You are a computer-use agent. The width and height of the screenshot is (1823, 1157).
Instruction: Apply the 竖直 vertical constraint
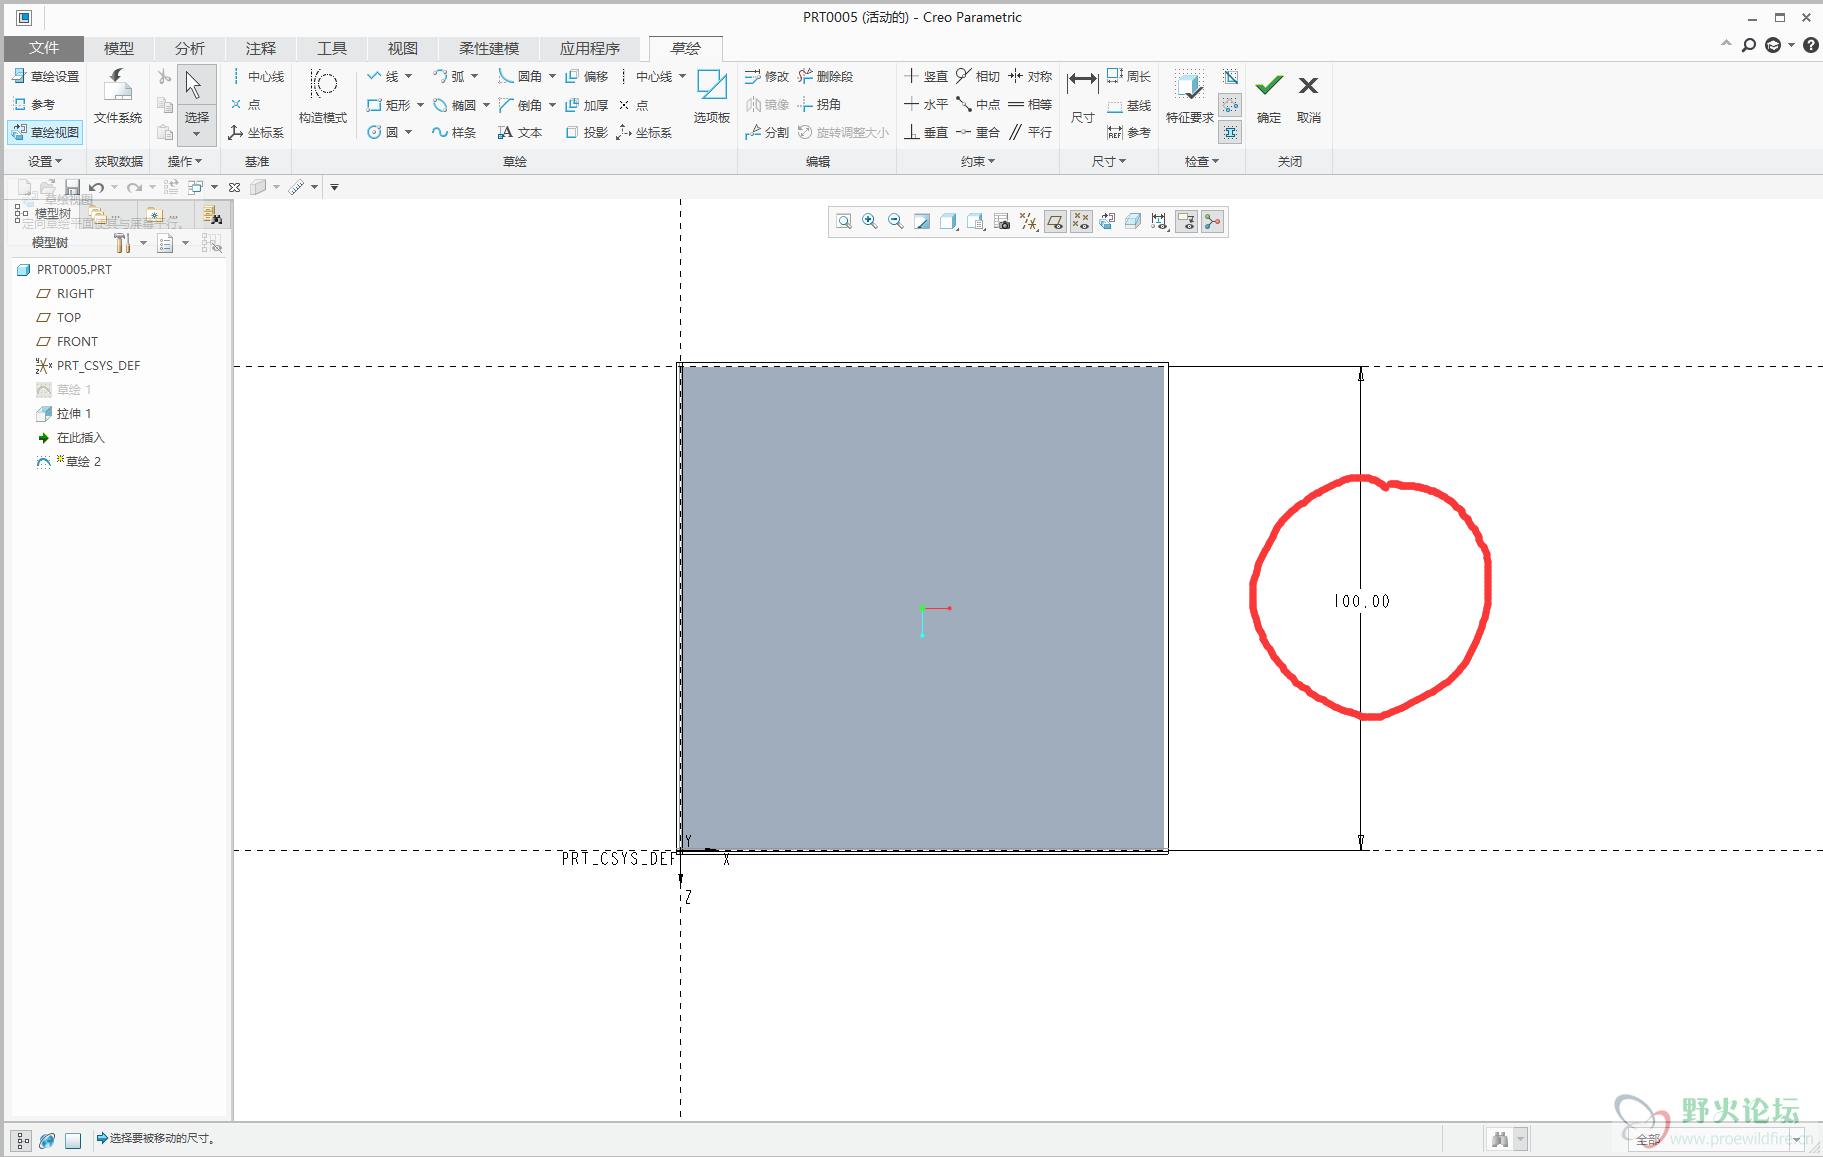tap(926, 76)
